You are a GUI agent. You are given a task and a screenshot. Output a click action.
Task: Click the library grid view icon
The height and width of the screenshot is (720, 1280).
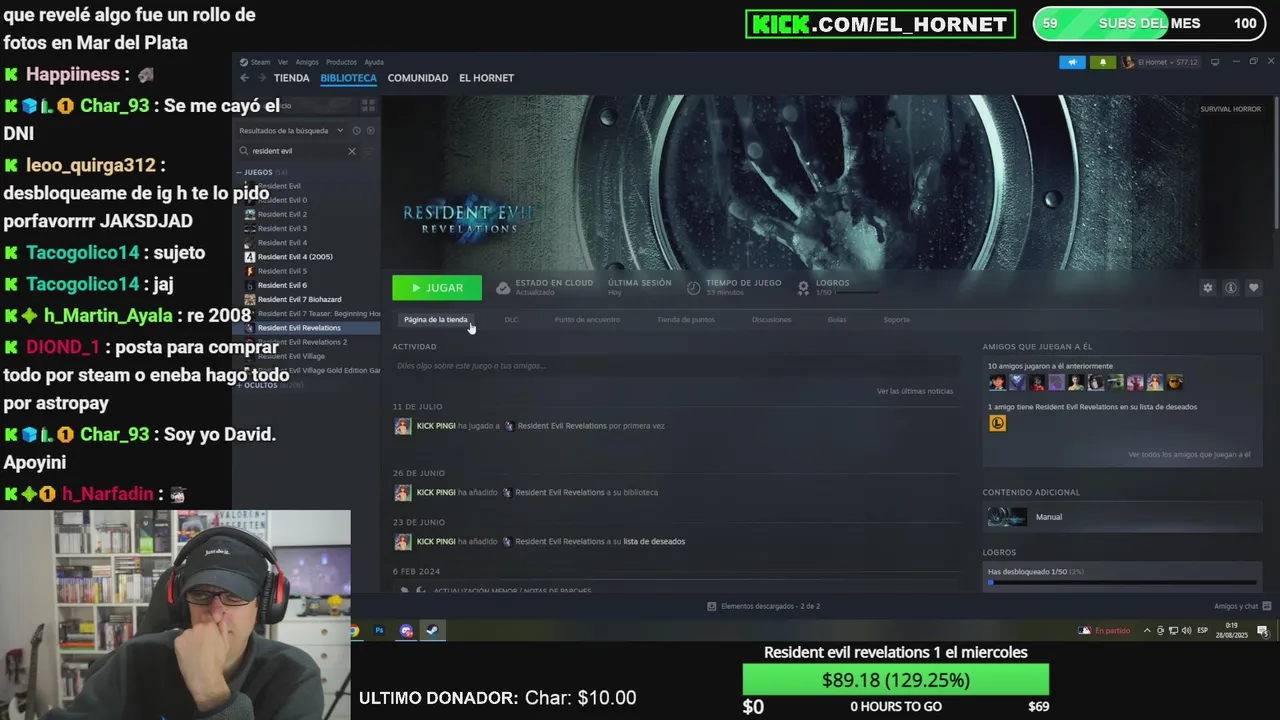coord(367,105)
